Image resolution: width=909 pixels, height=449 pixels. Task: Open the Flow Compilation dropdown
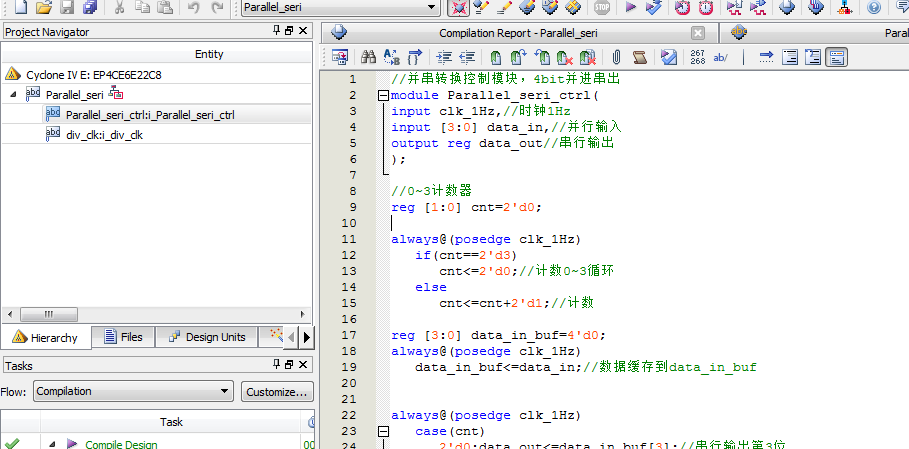point(224,391)
